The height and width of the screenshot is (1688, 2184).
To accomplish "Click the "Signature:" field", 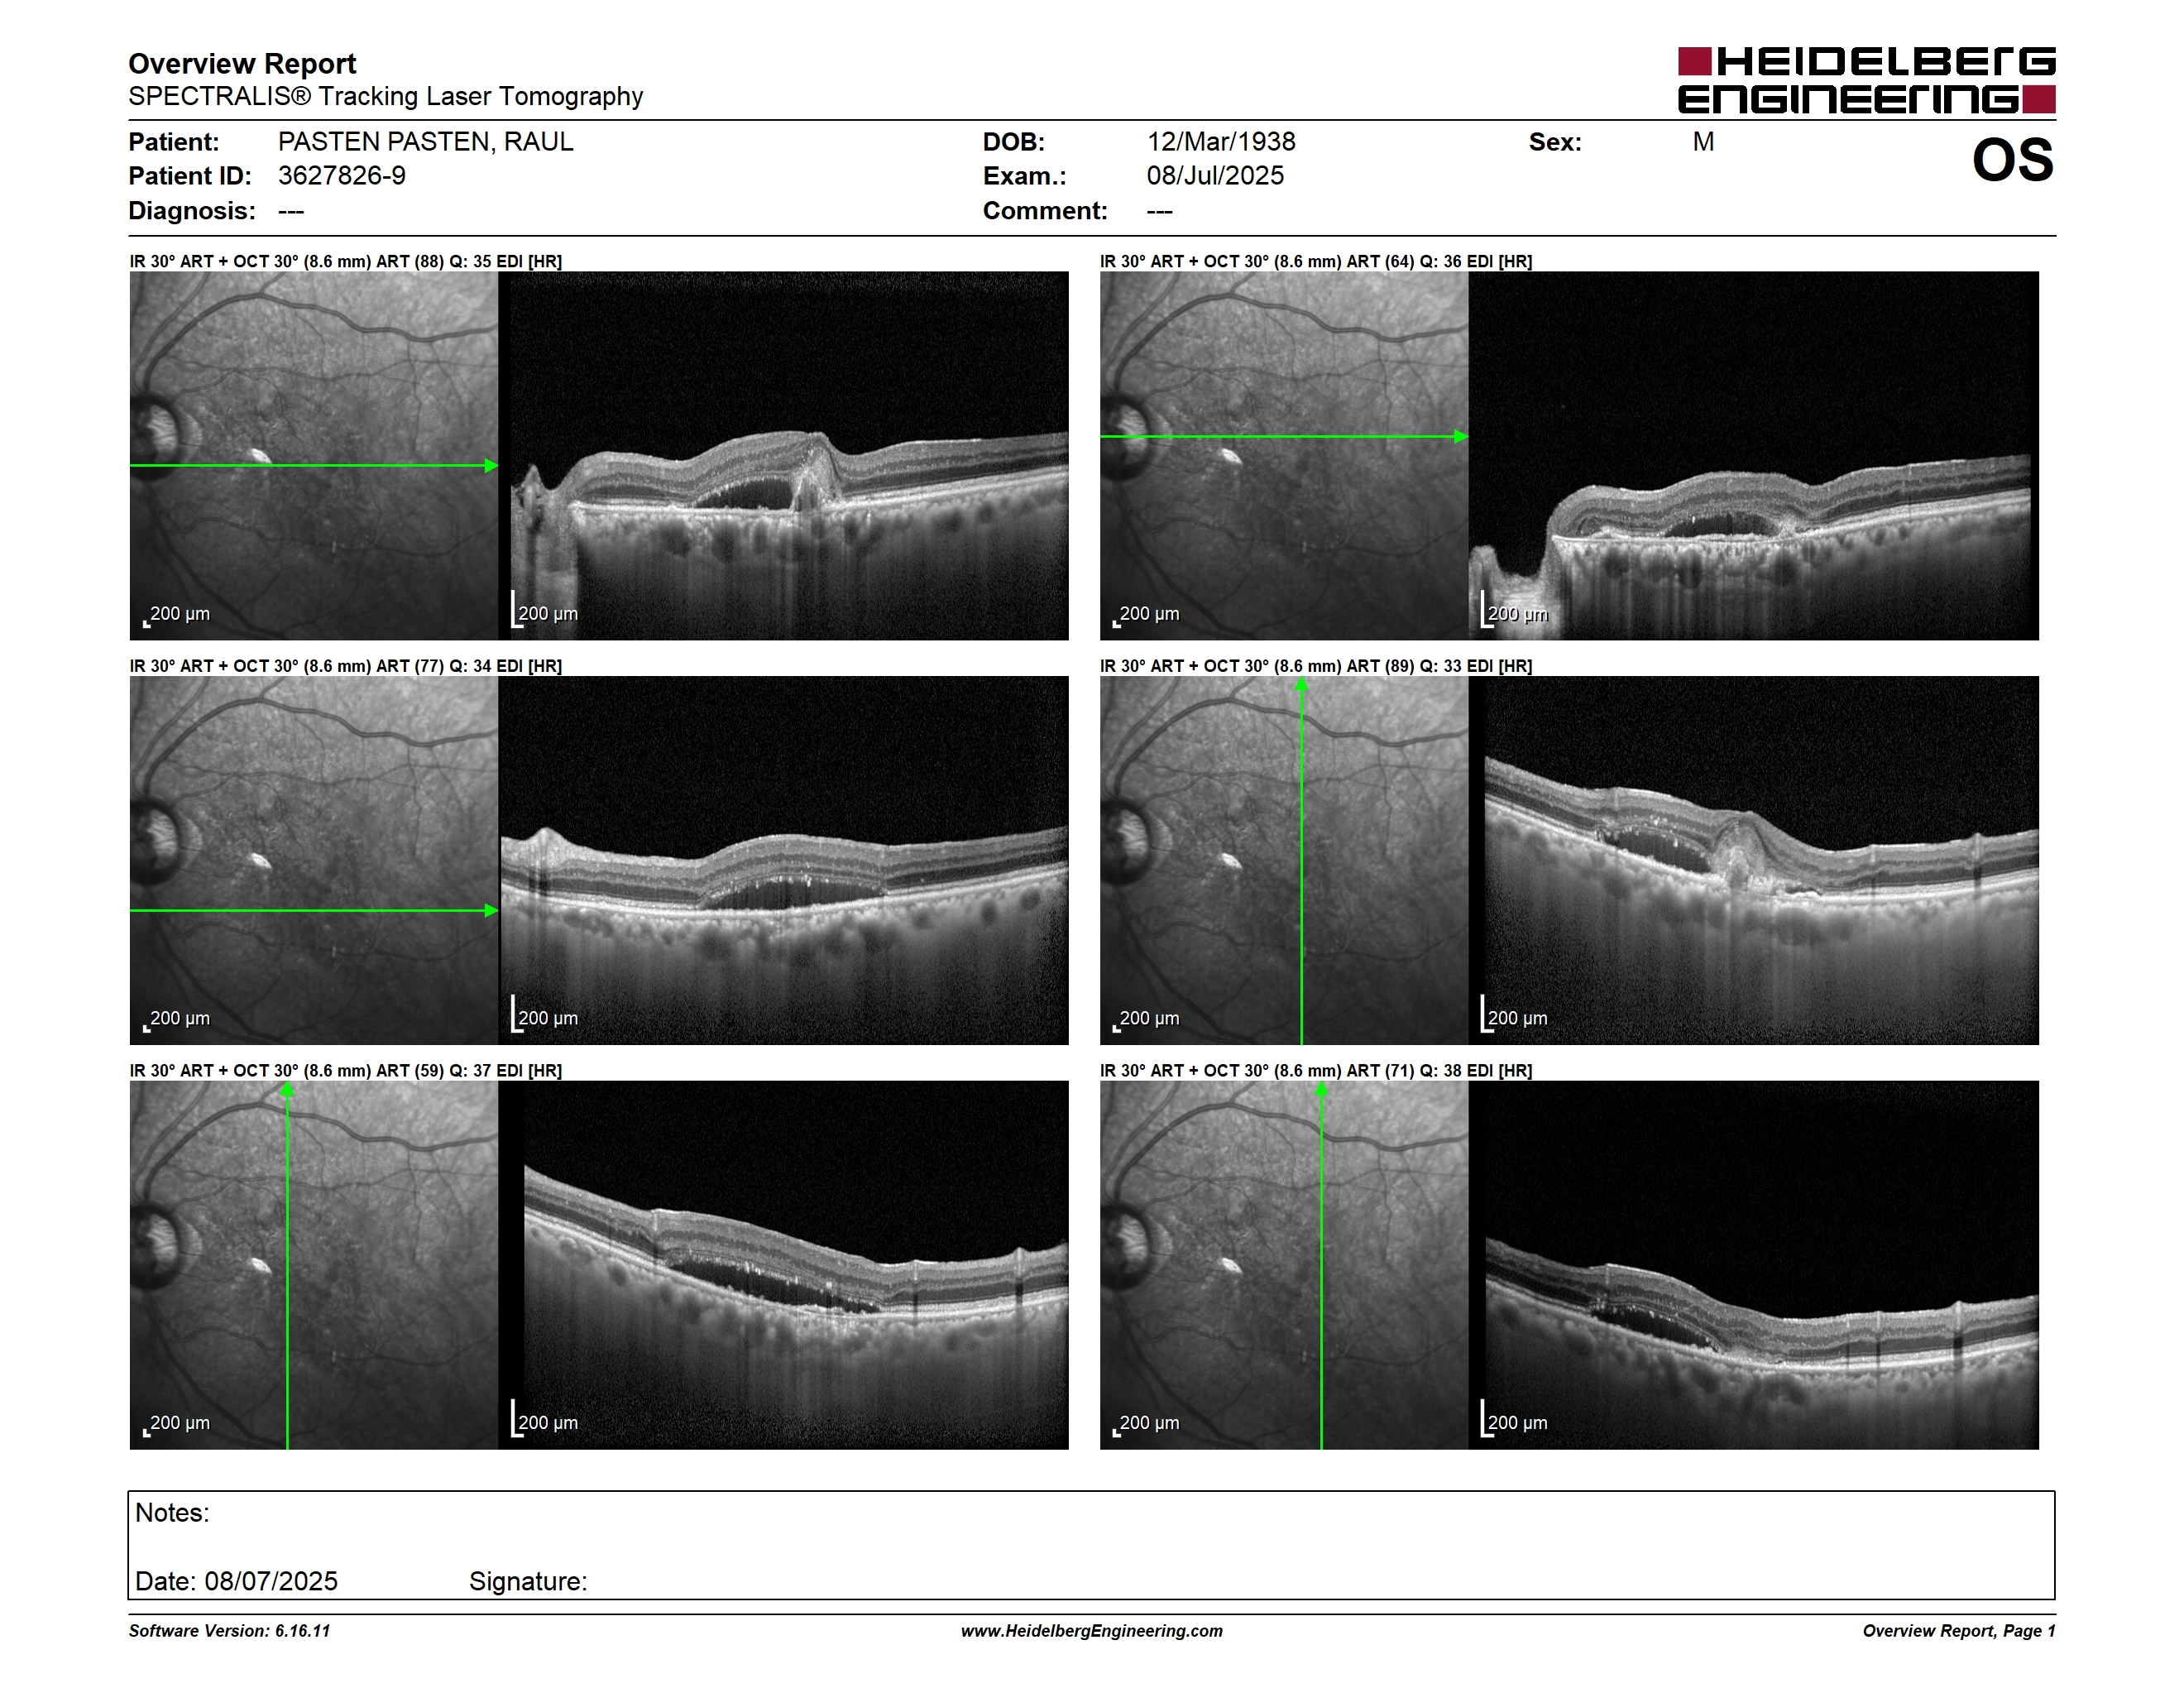I will 528,1581.
